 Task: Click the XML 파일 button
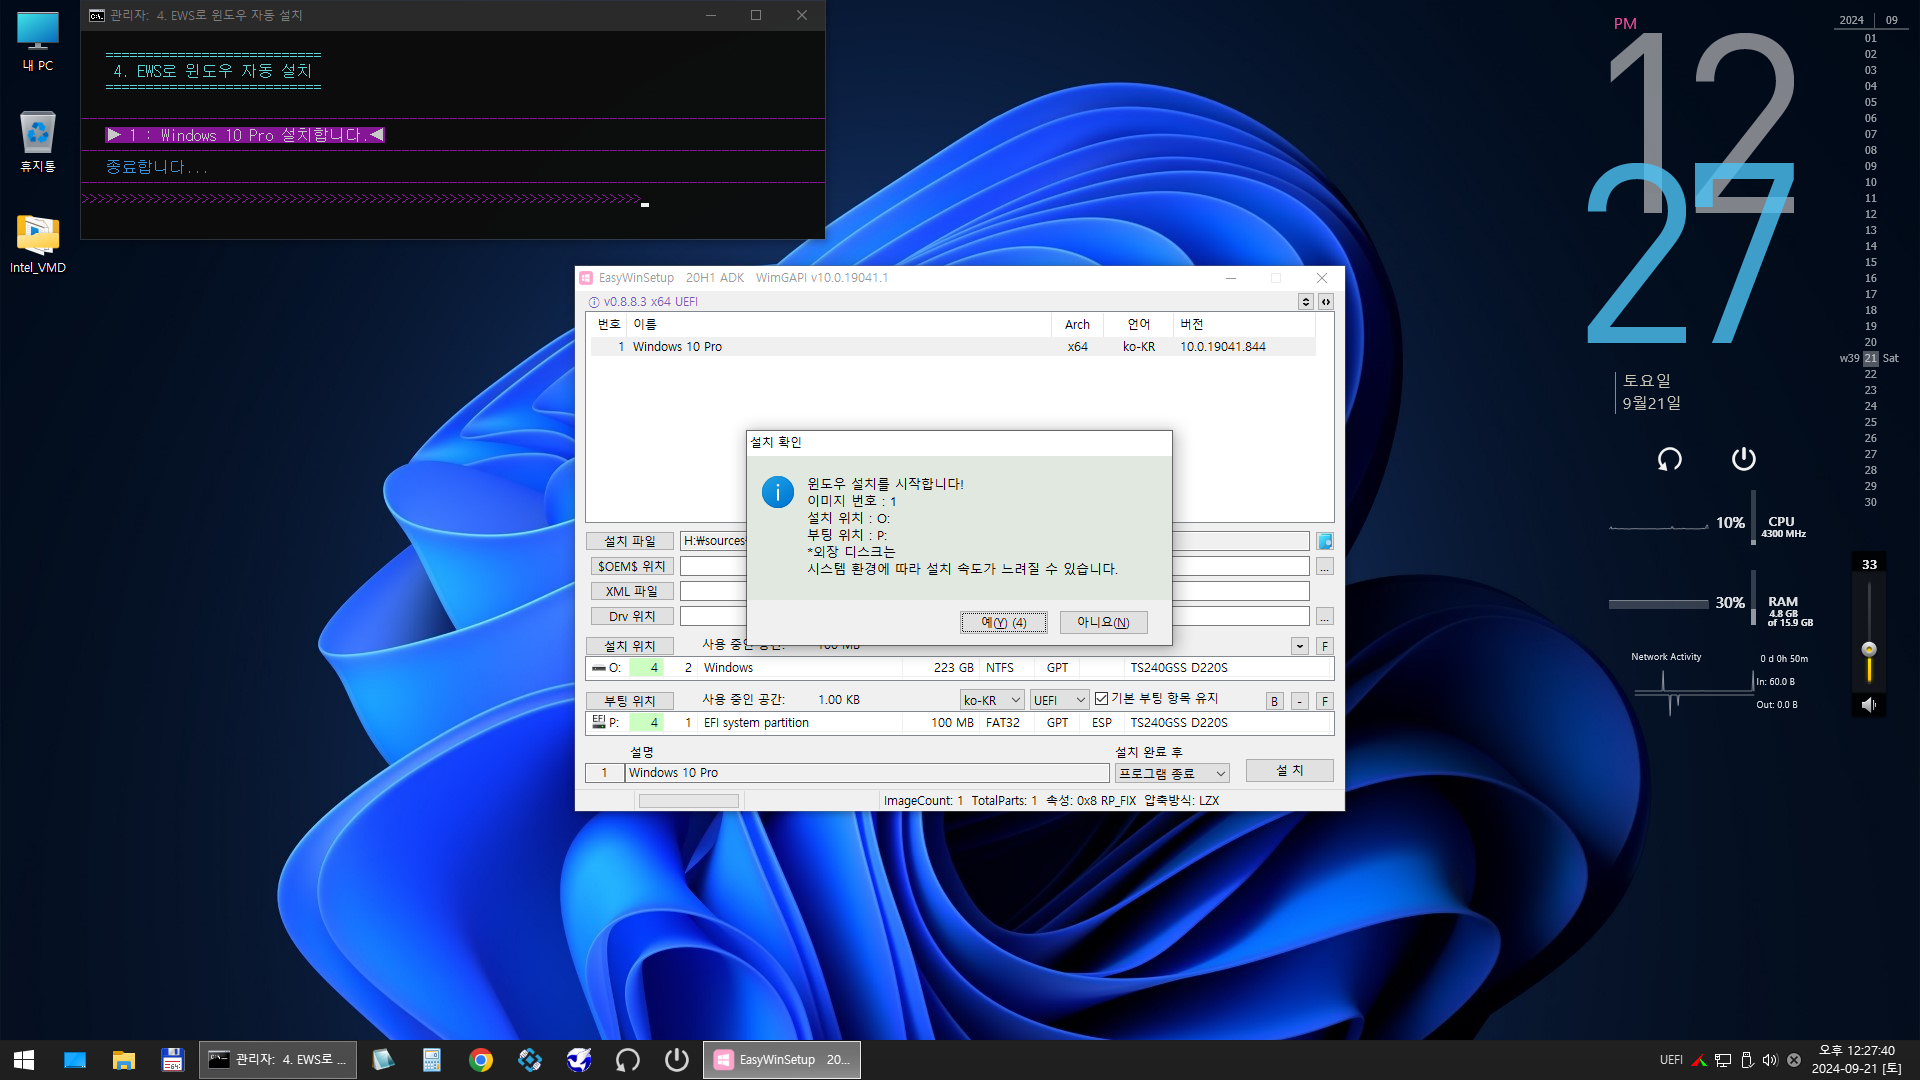(x=630, y=591)
